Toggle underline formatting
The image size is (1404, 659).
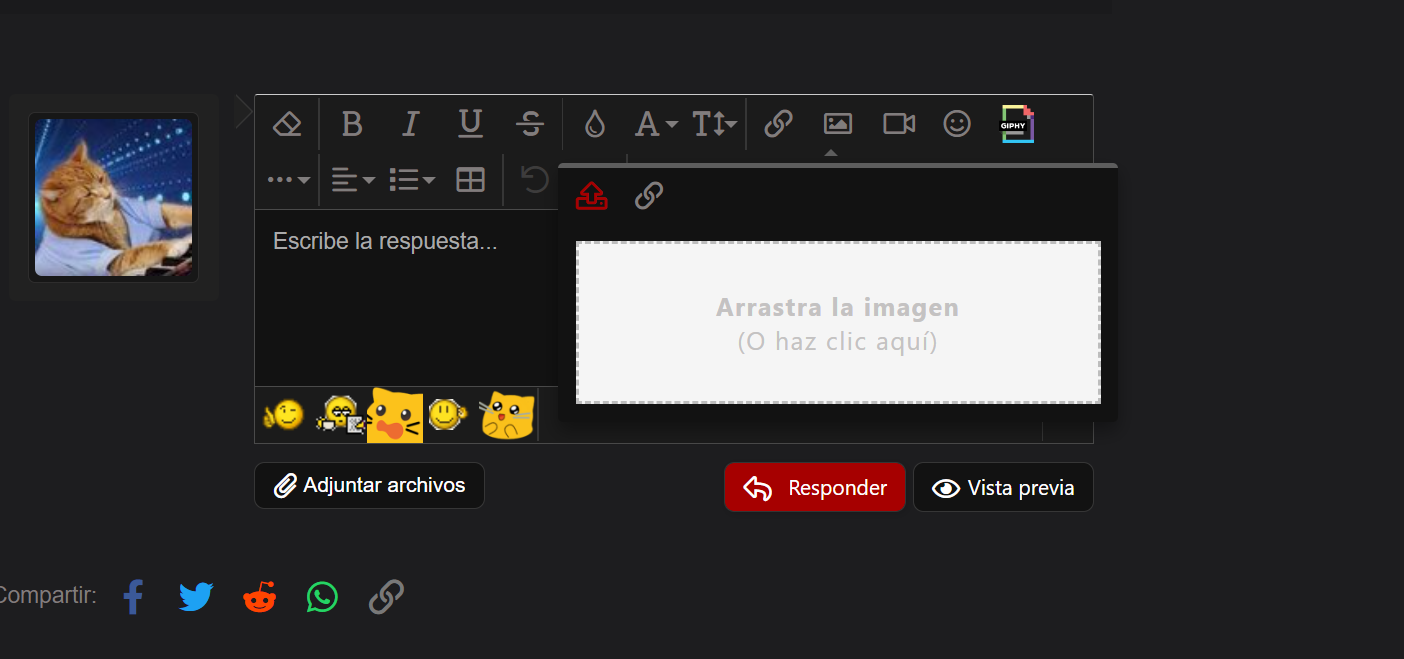470,124
